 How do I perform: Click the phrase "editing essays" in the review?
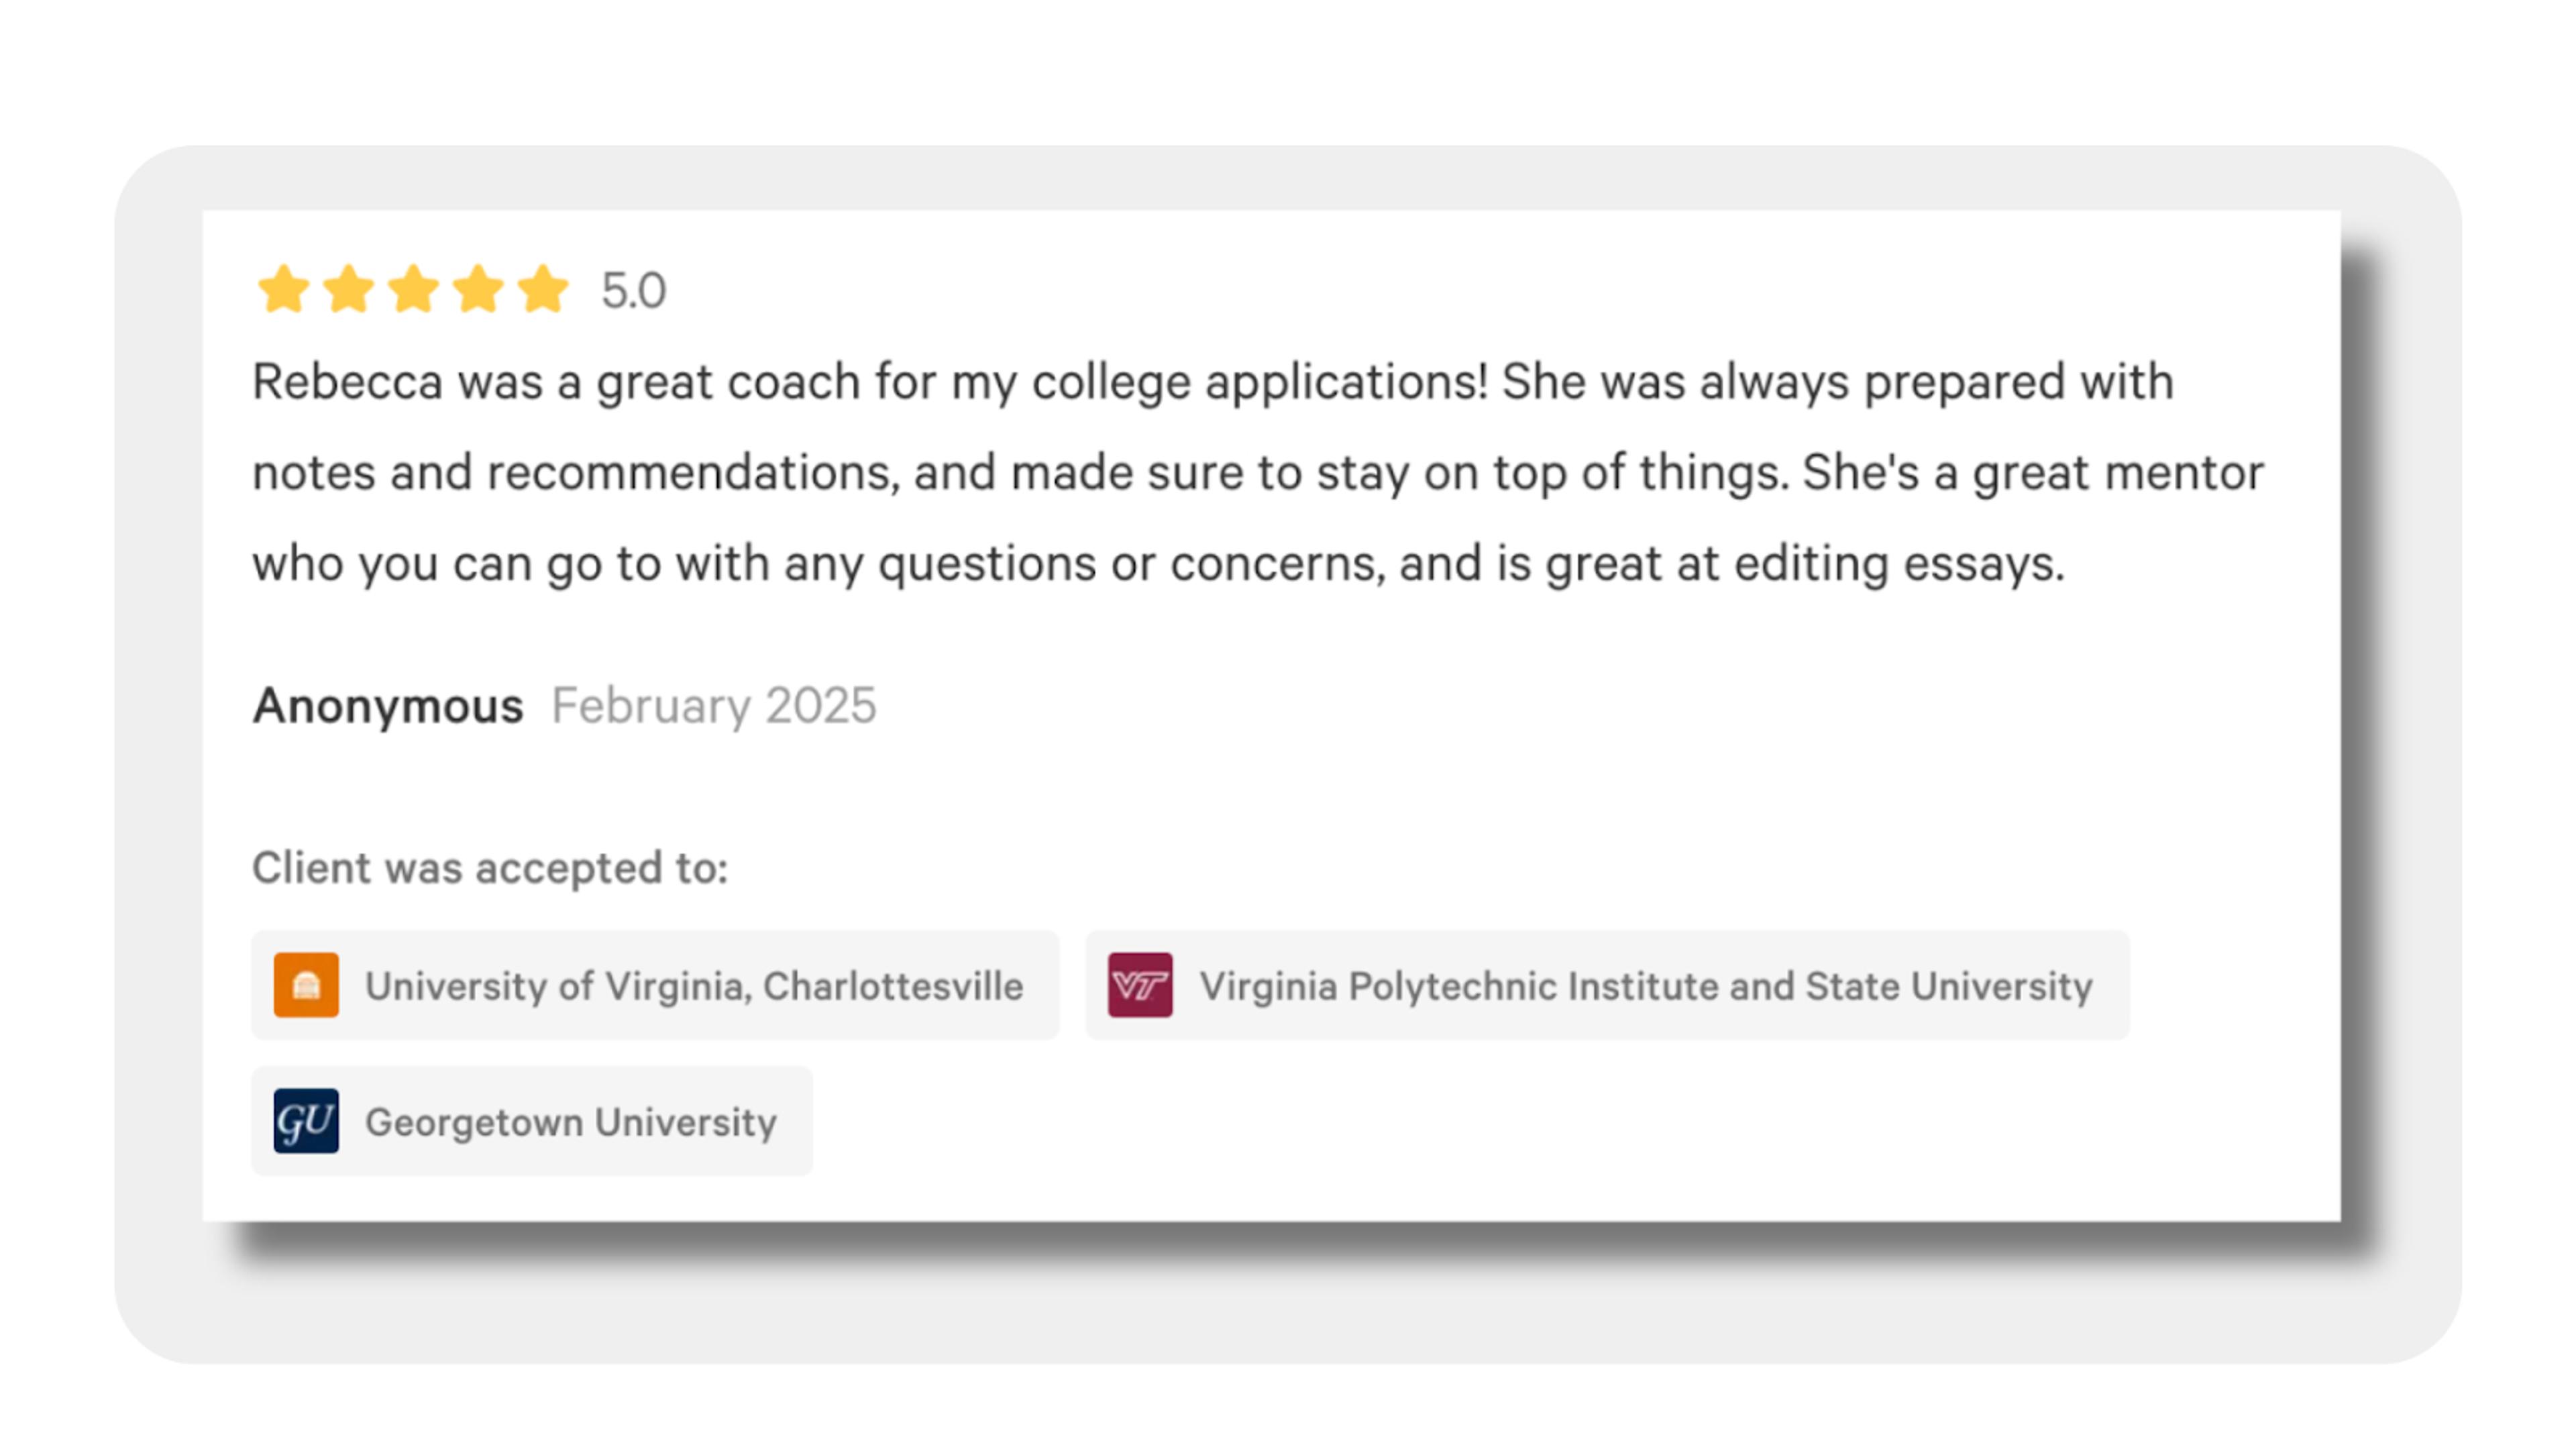[1895, 564]
